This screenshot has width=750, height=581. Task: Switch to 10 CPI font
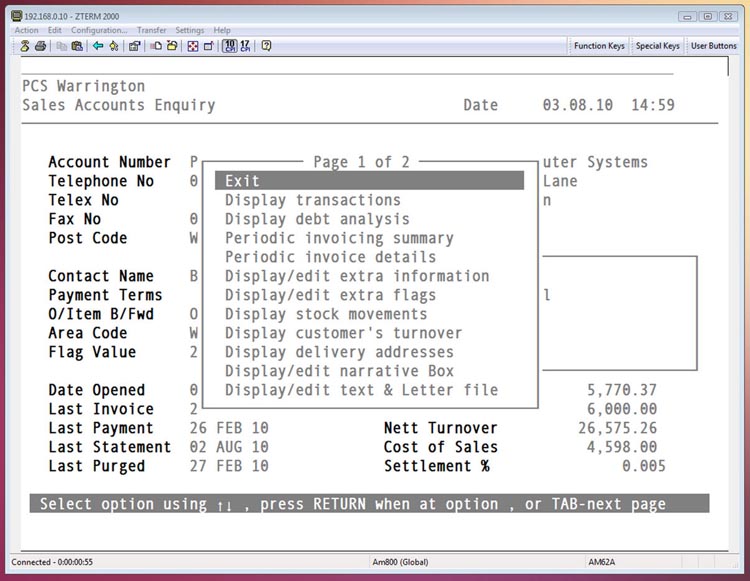click(x=230, y=46)
